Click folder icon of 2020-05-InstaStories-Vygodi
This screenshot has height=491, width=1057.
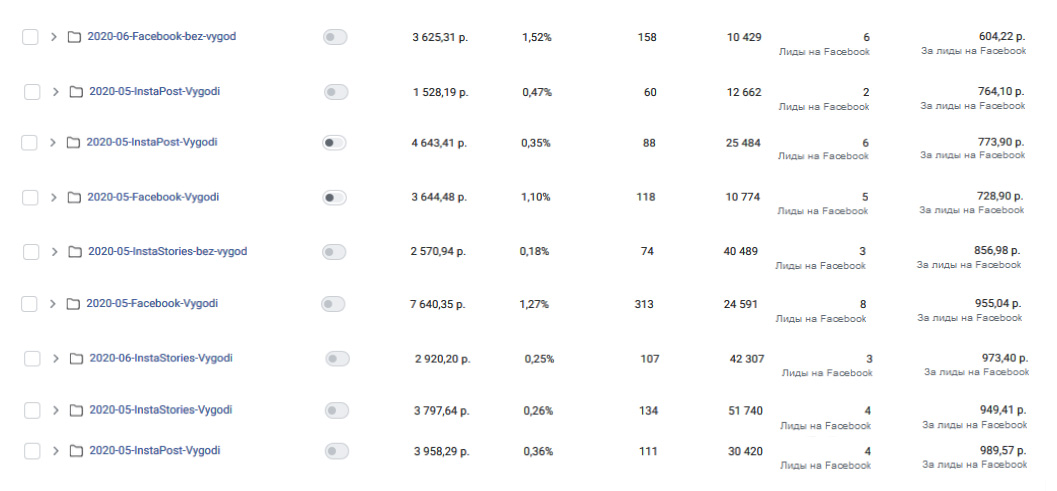76,410
